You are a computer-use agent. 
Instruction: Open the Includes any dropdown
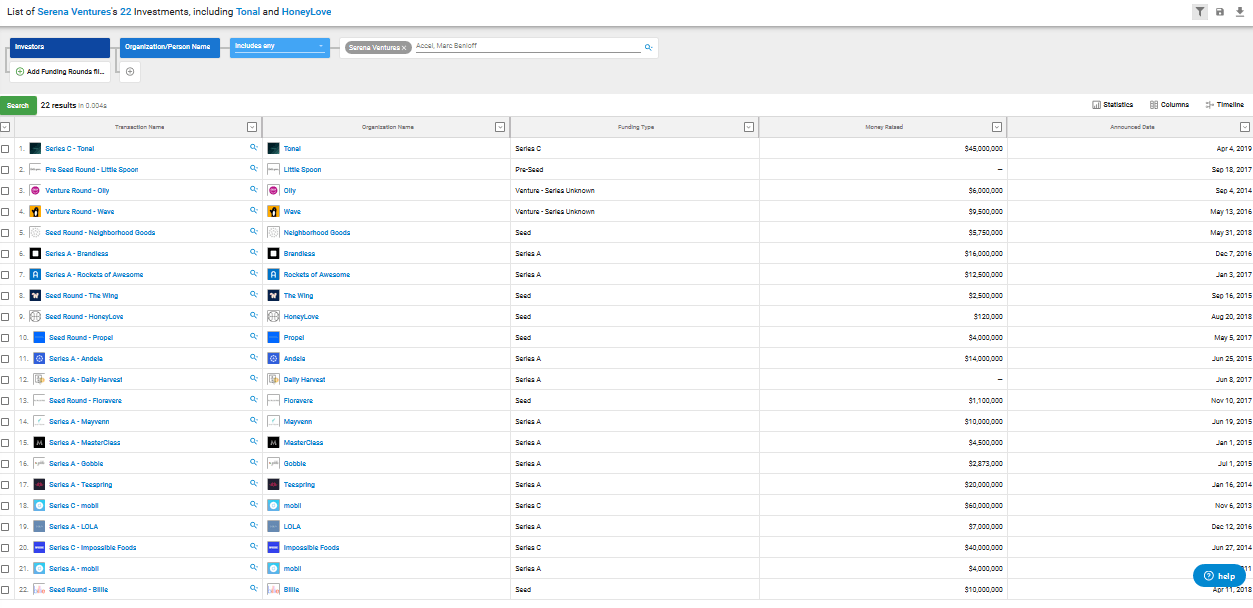click(x=279, y=47)
